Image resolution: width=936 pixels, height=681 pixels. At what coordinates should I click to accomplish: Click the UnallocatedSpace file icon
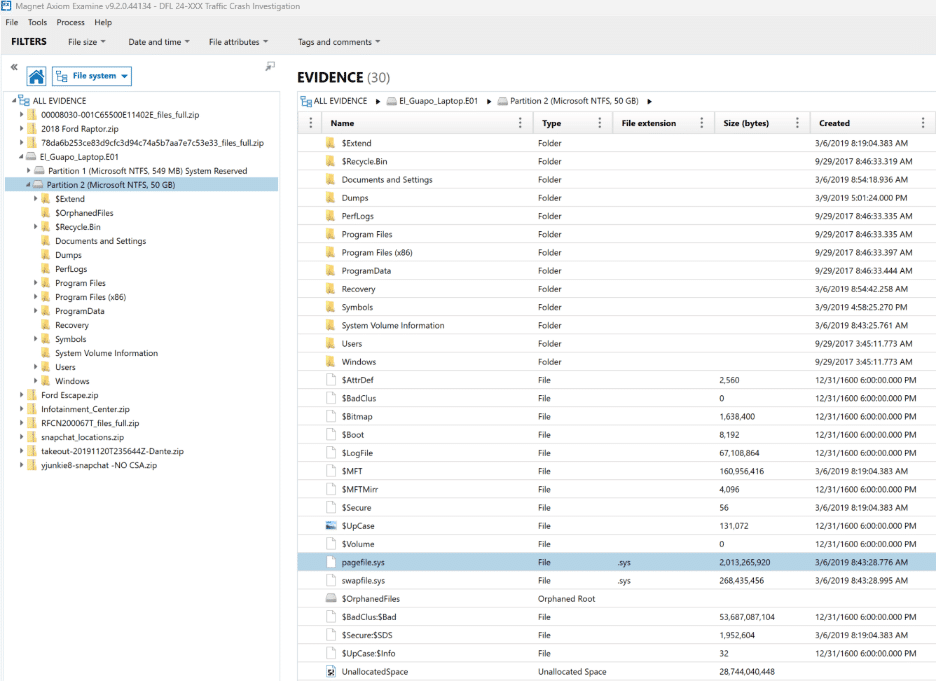click(x=331, y=672)
